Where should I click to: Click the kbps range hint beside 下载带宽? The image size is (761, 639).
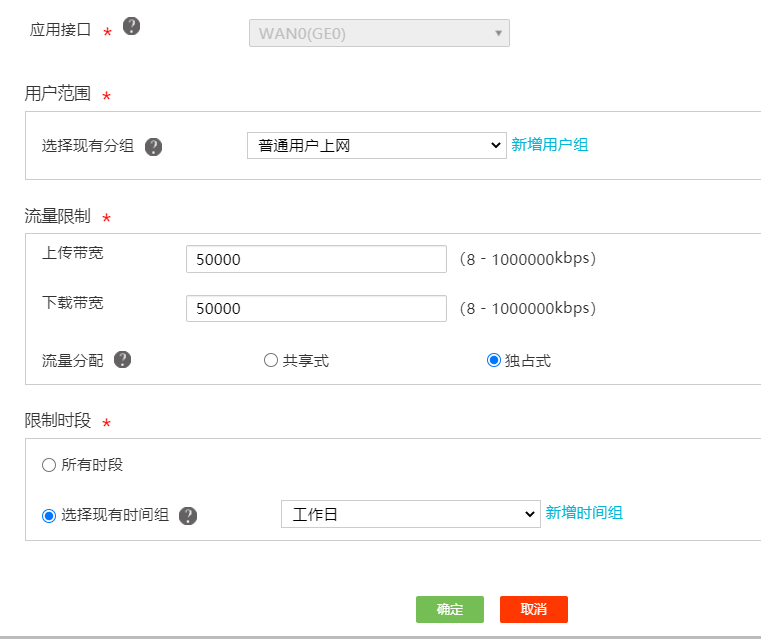click(528, 308)
